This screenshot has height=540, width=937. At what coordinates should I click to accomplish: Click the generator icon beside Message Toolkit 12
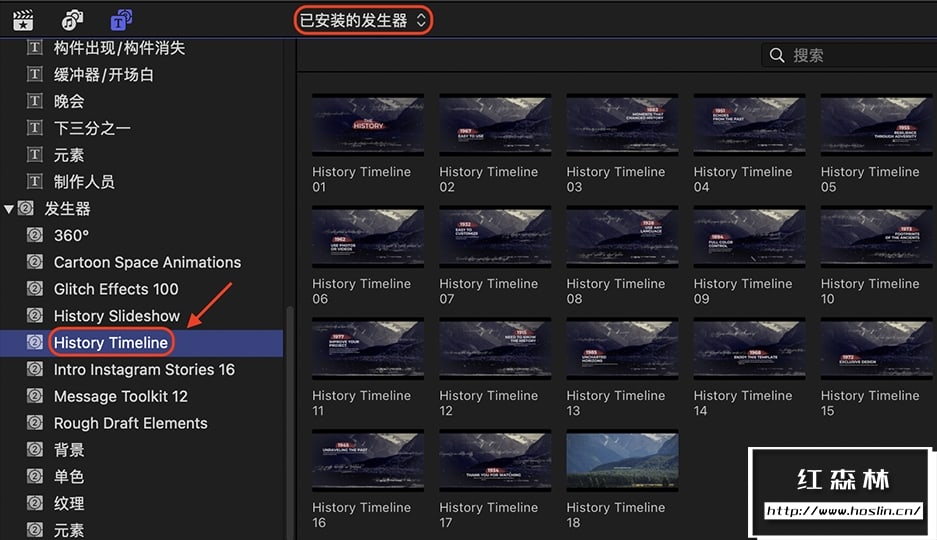pos(35,395)
